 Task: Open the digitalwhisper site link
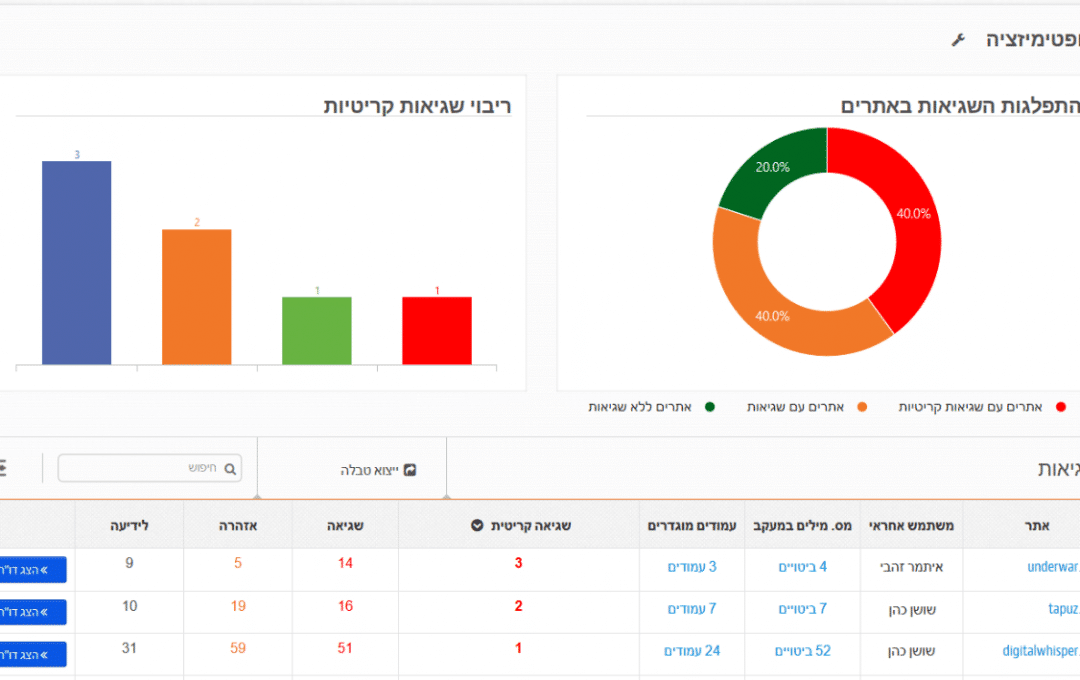[1041, 651]
